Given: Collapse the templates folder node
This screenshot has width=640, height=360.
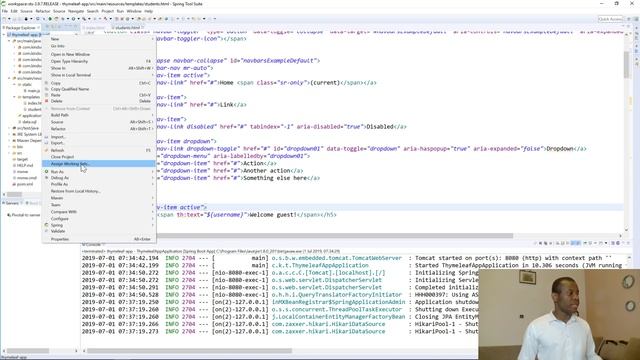Looking at the screenshot, I should [x=14, y=97].
